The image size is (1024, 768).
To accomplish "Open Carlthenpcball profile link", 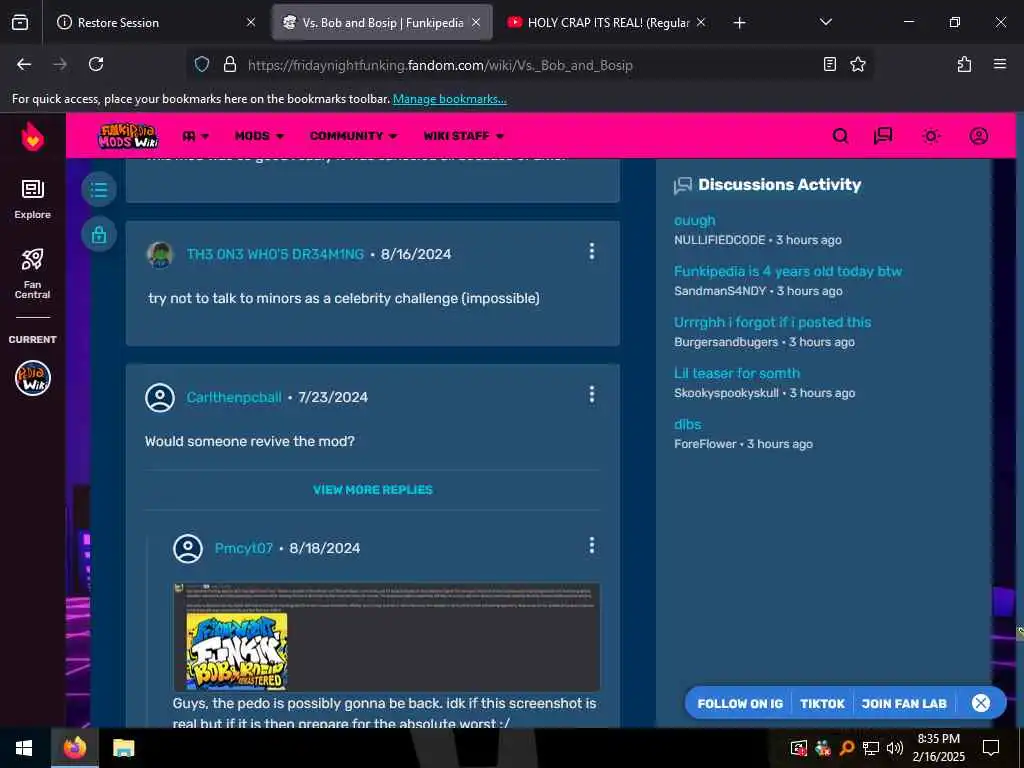I will [x=234, y=397].
